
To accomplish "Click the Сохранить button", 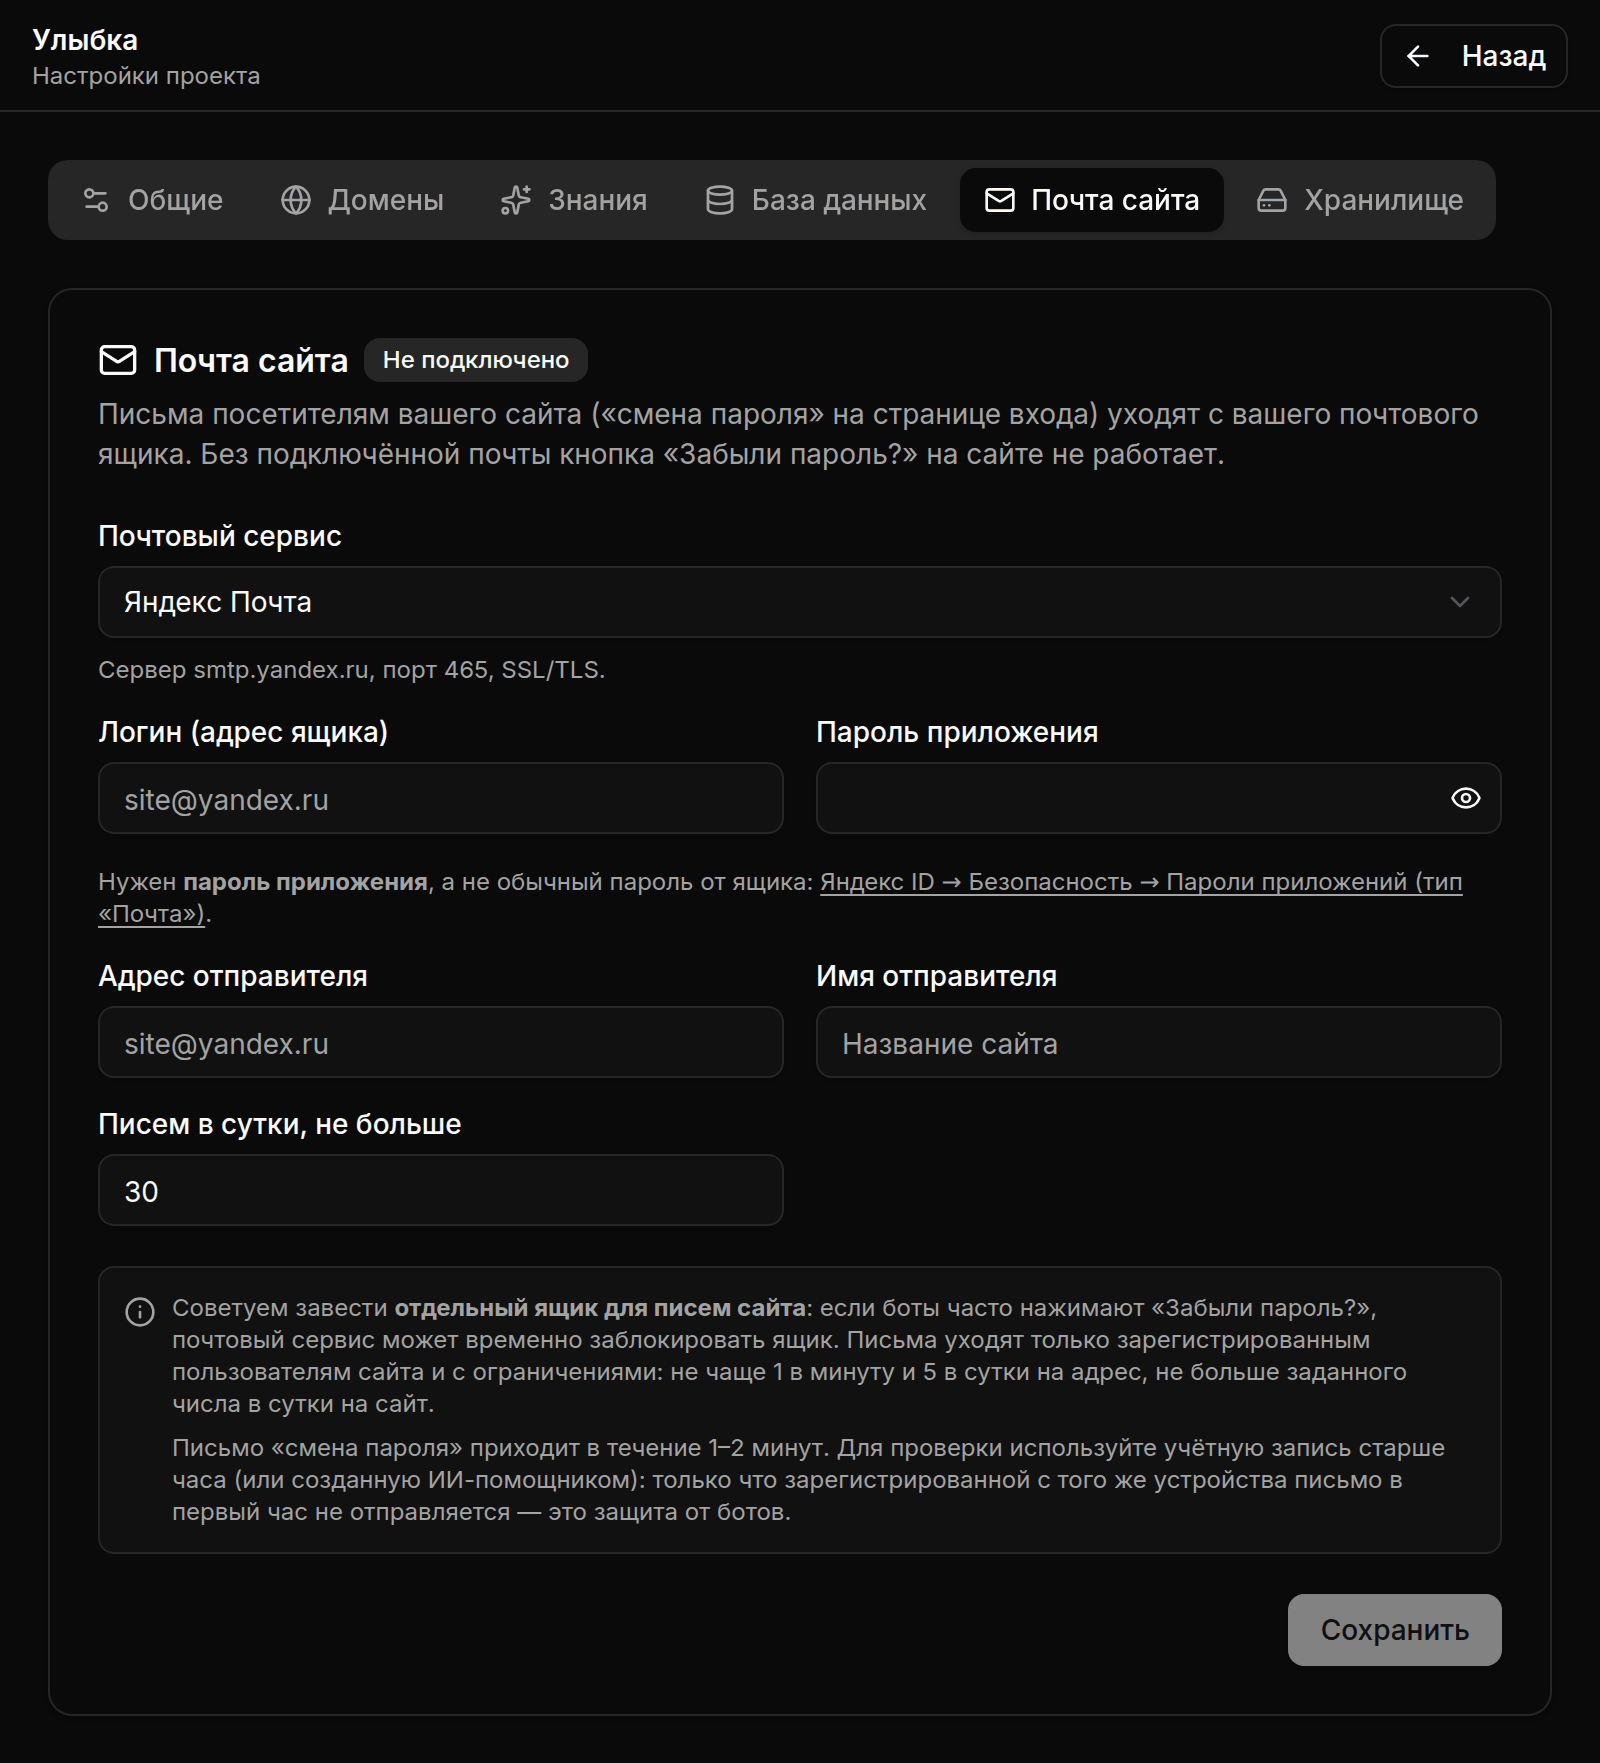I will click(x=1395, y=1630).
